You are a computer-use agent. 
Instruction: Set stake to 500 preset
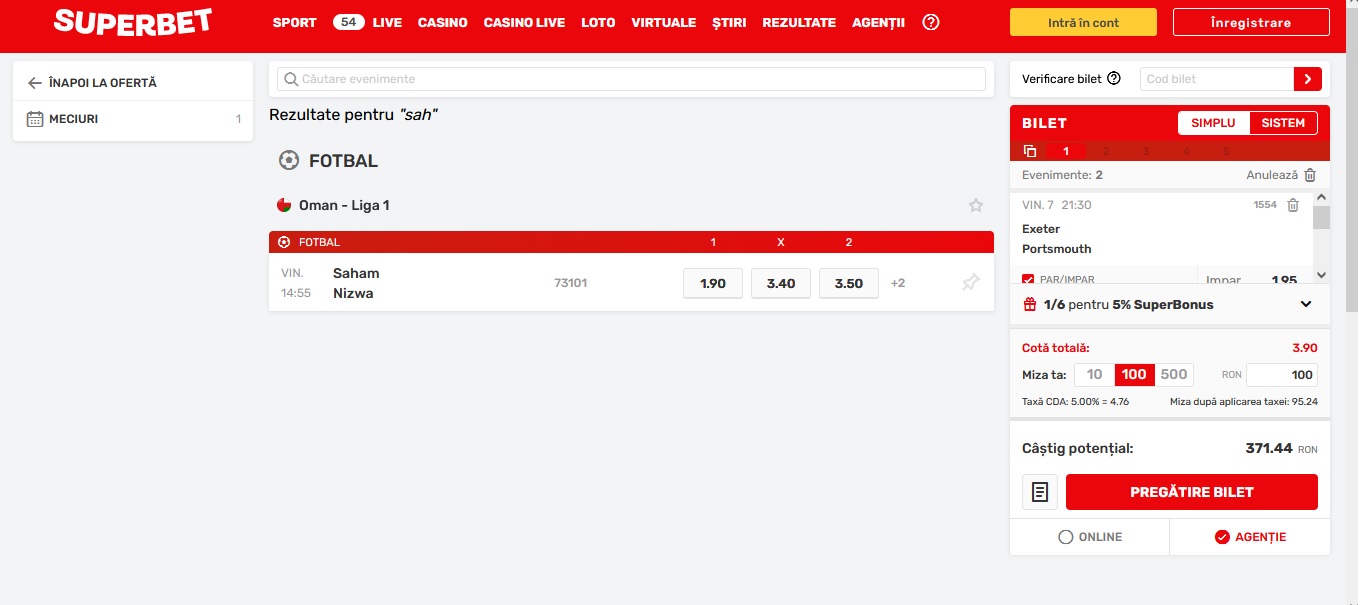coord(1174,375)
